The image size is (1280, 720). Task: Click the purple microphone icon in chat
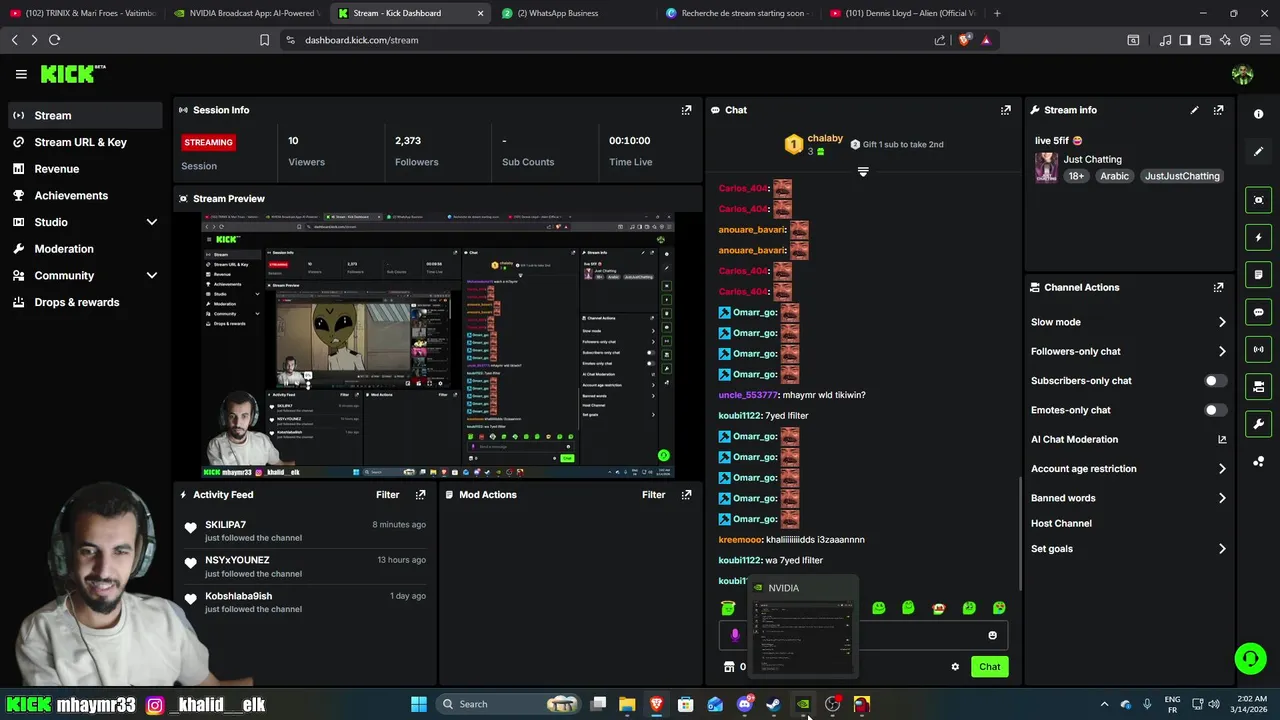(735, 635)
